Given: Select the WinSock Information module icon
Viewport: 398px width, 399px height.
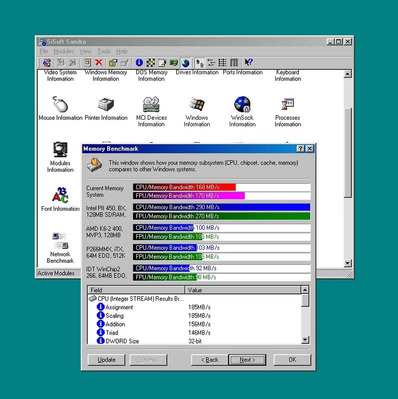Looking at the screenshot, I should pyautogui.click(x=242, y=104).
